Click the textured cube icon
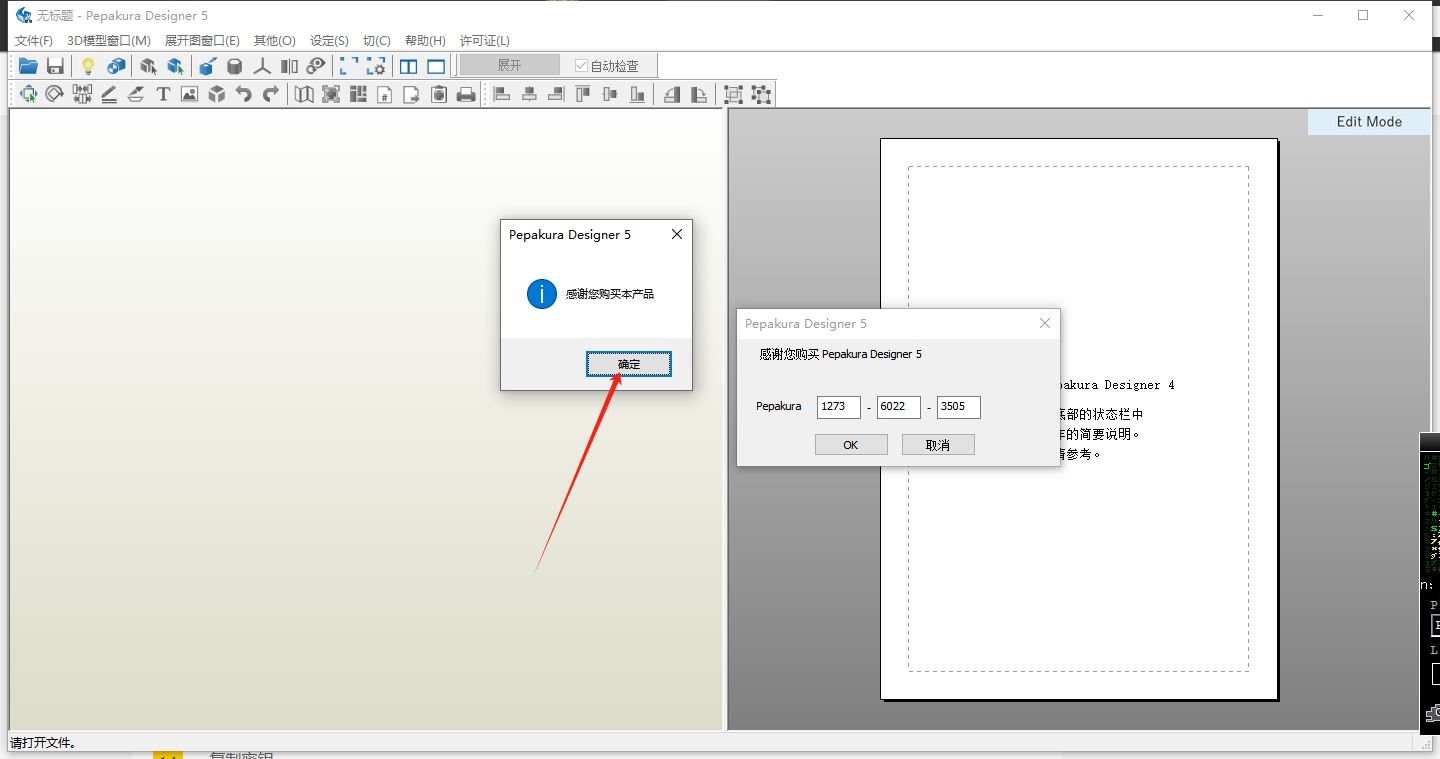The width and height of the screenshot is (1440, 759). [x=116, y=66]
